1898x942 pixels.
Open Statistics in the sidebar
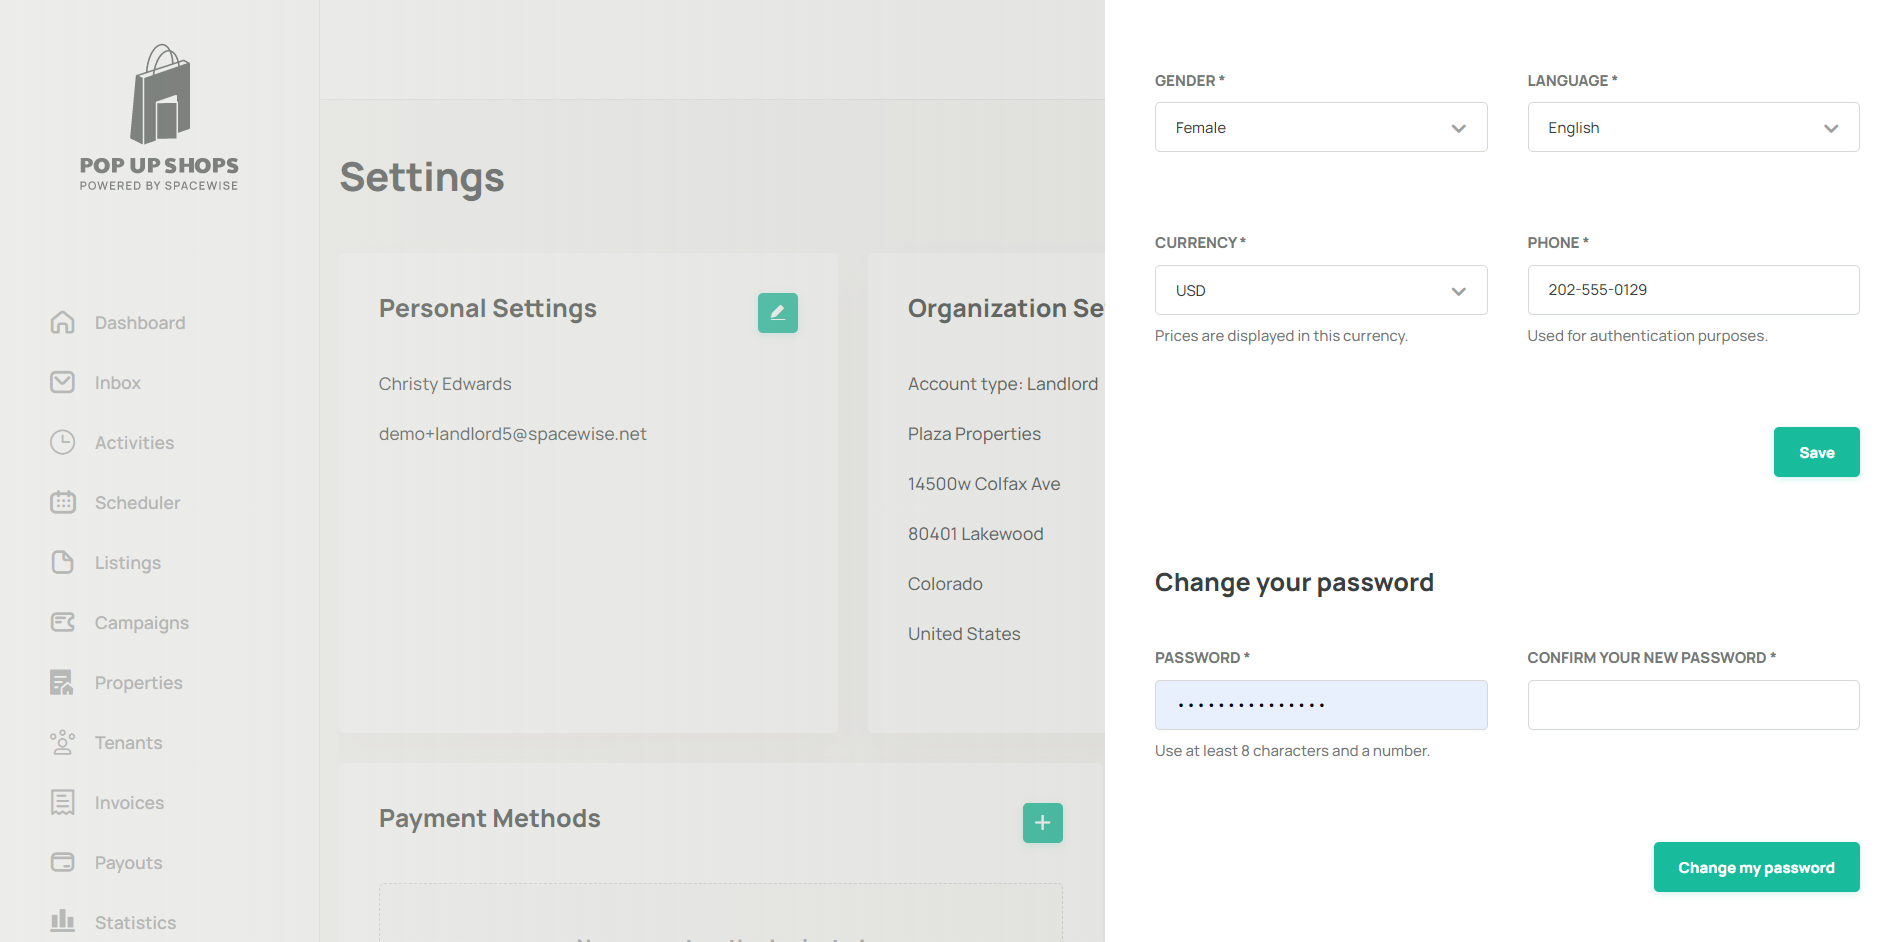[x=135, y=923]
